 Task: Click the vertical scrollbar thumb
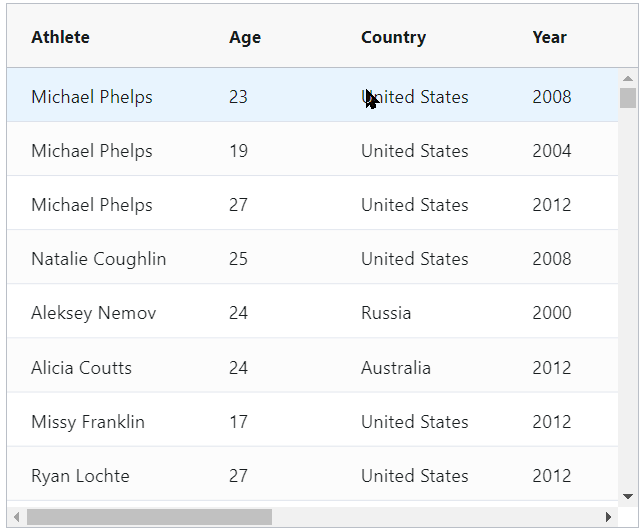[628, 98]
